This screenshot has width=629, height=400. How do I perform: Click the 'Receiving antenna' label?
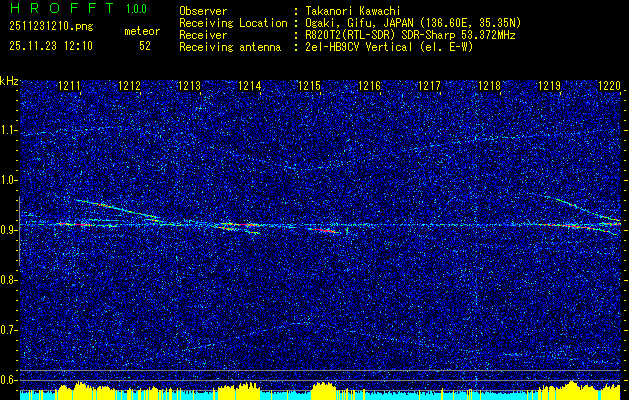[x=230, y=47]
